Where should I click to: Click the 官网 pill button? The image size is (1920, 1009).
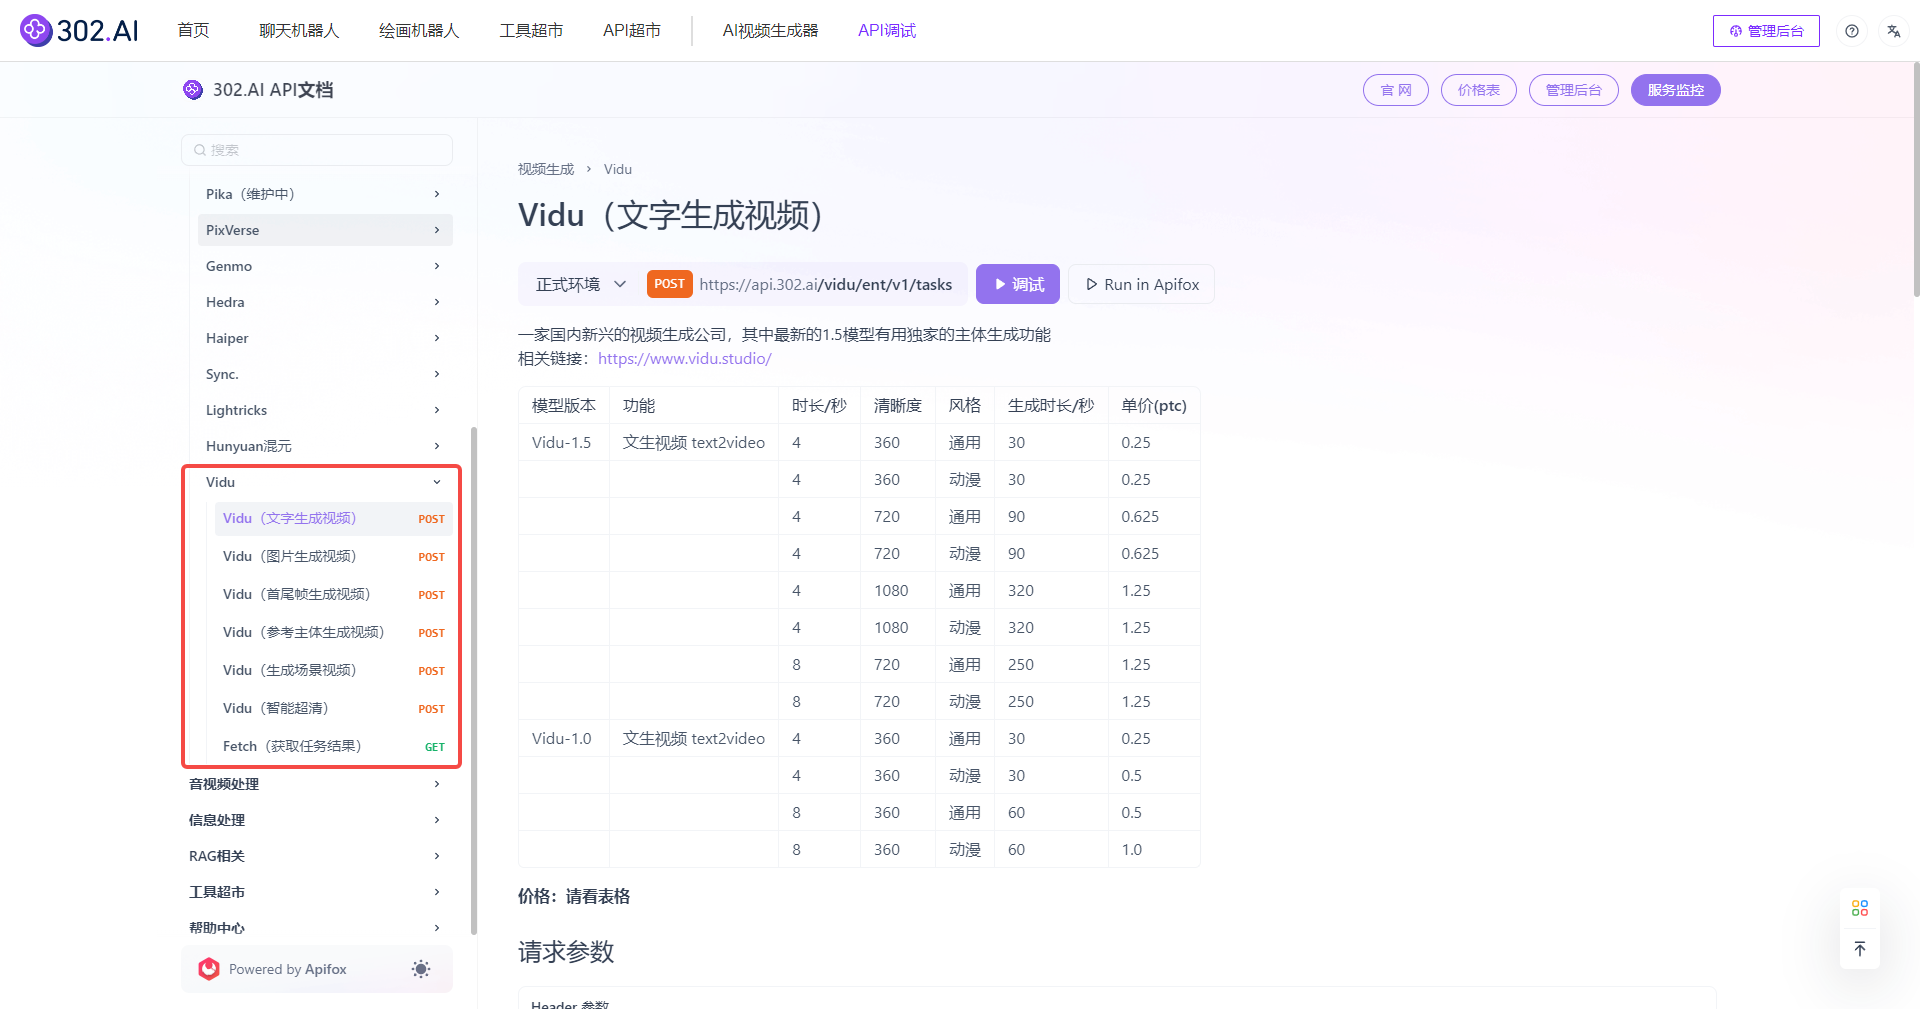tap(1396, 90)
